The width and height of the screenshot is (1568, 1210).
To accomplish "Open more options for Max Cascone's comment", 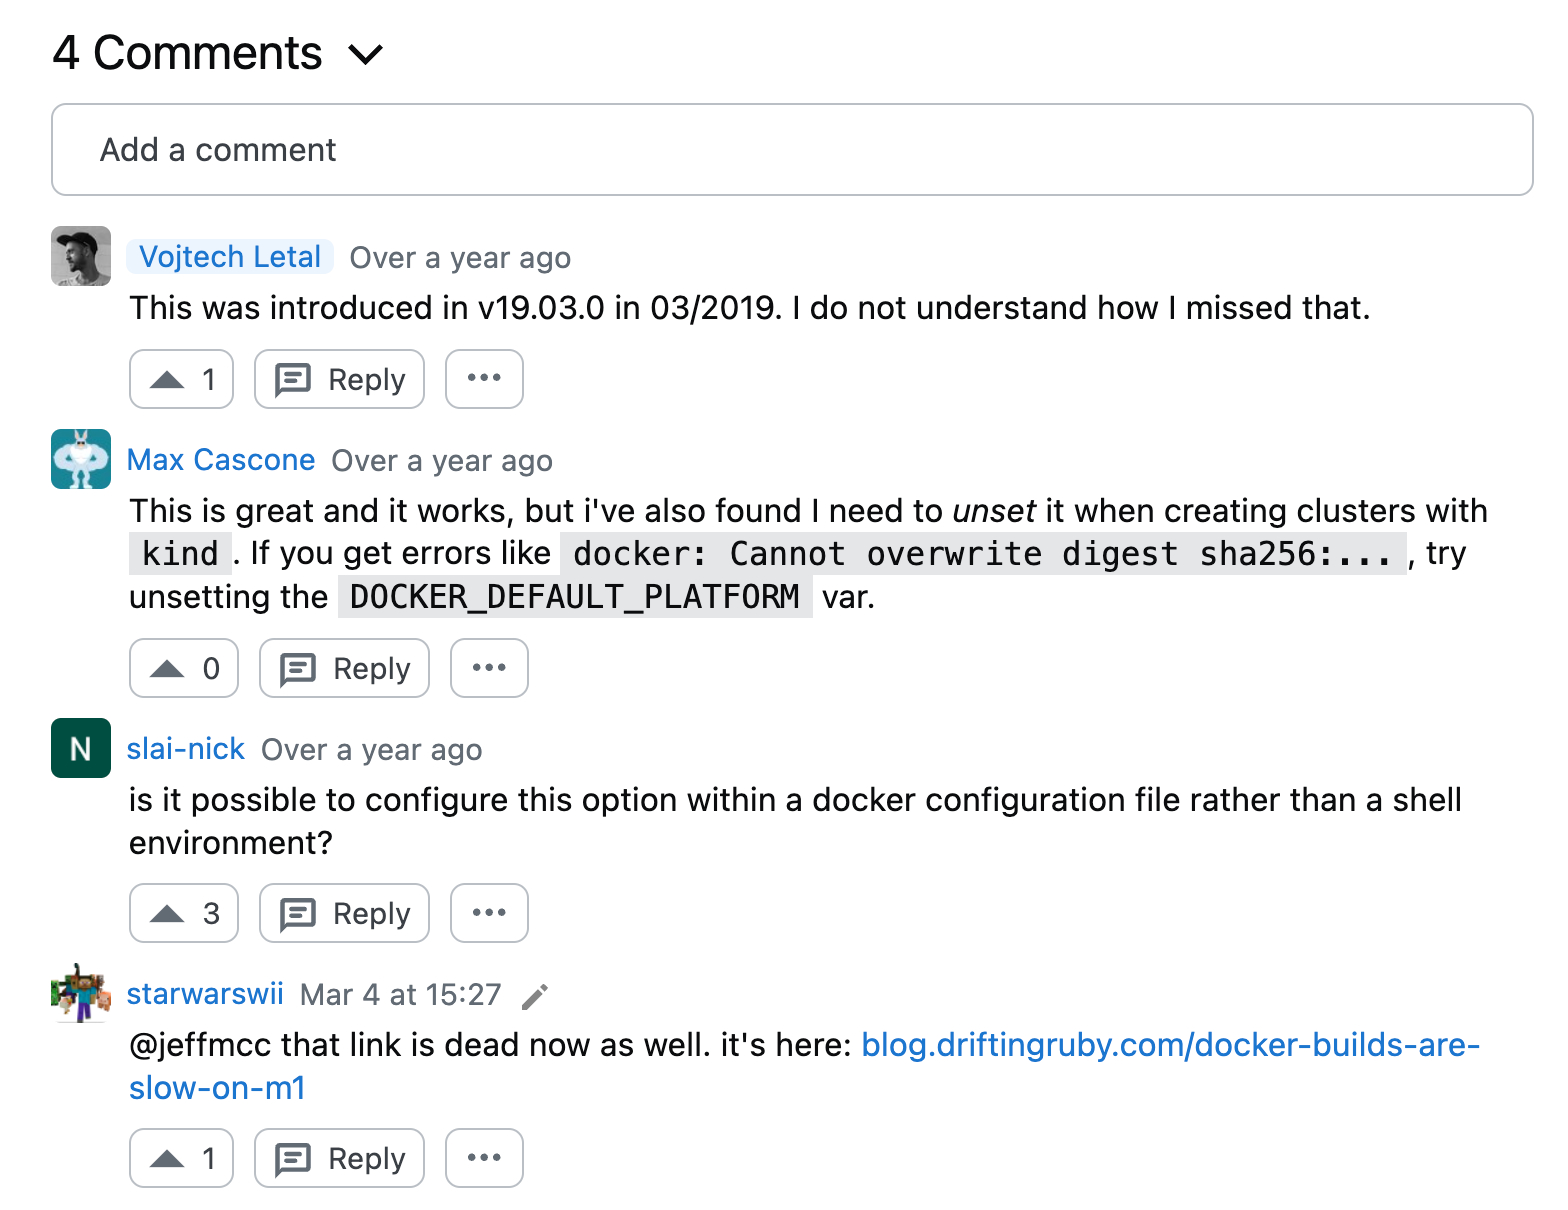I will point(489,668).
